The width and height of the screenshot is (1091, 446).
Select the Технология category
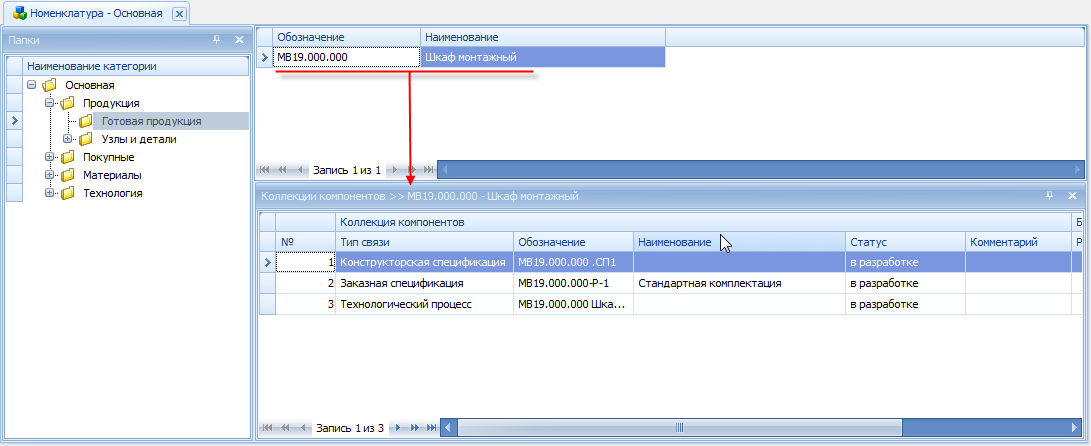[113, 193]
